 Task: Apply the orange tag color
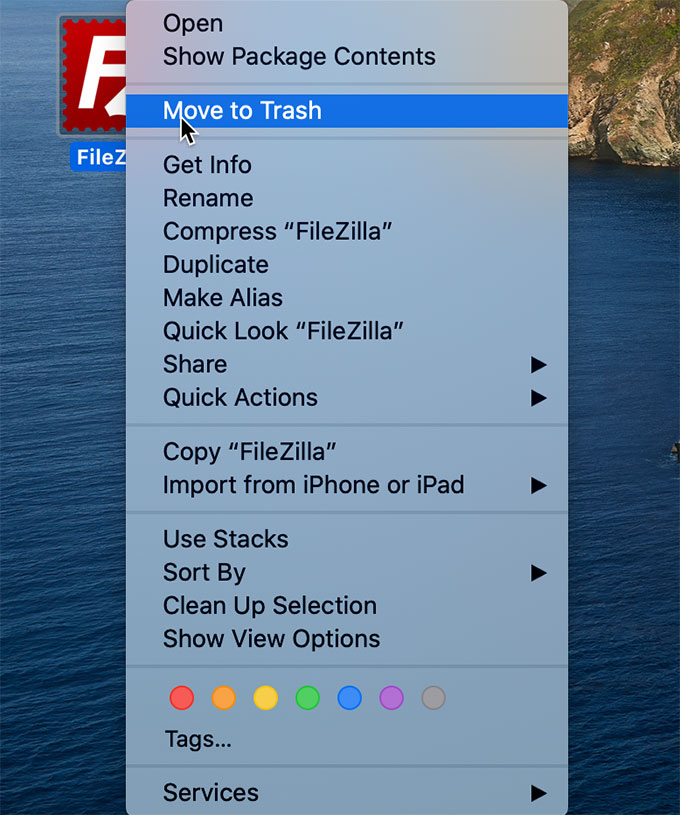pyautogui.click(x=224, y=698)
